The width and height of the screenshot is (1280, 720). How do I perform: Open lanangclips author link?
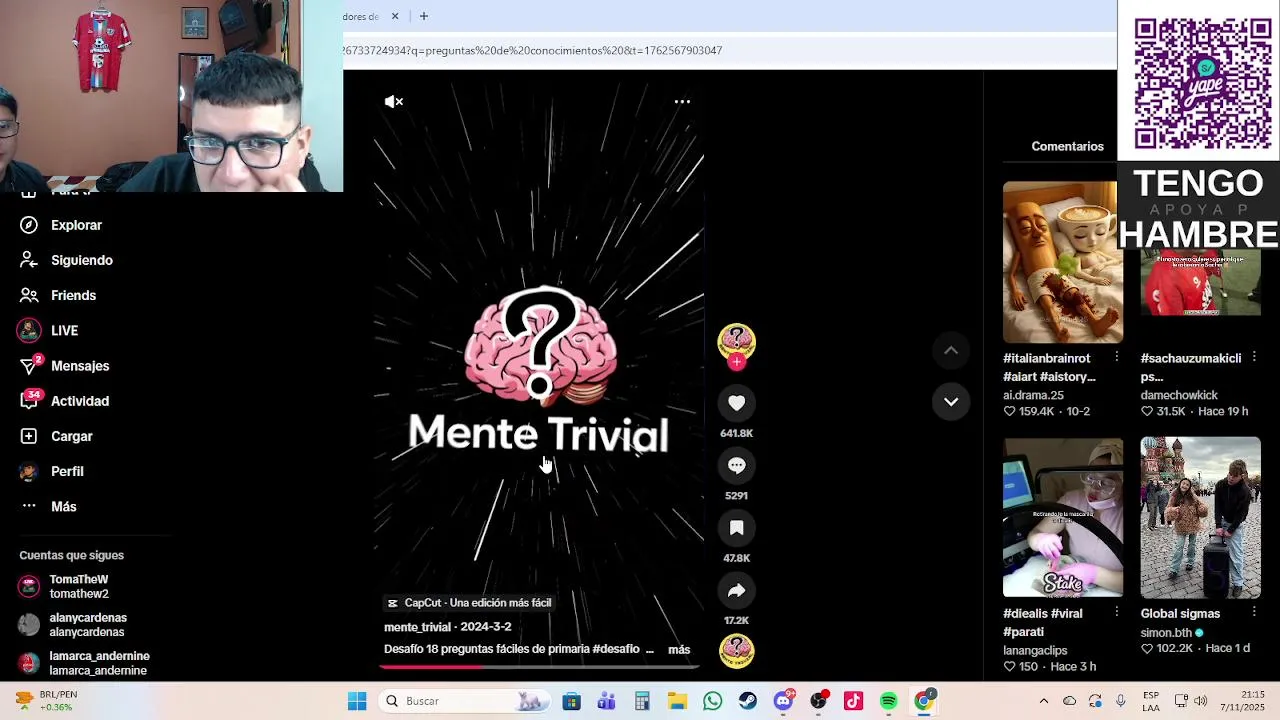coord(1035,651)
